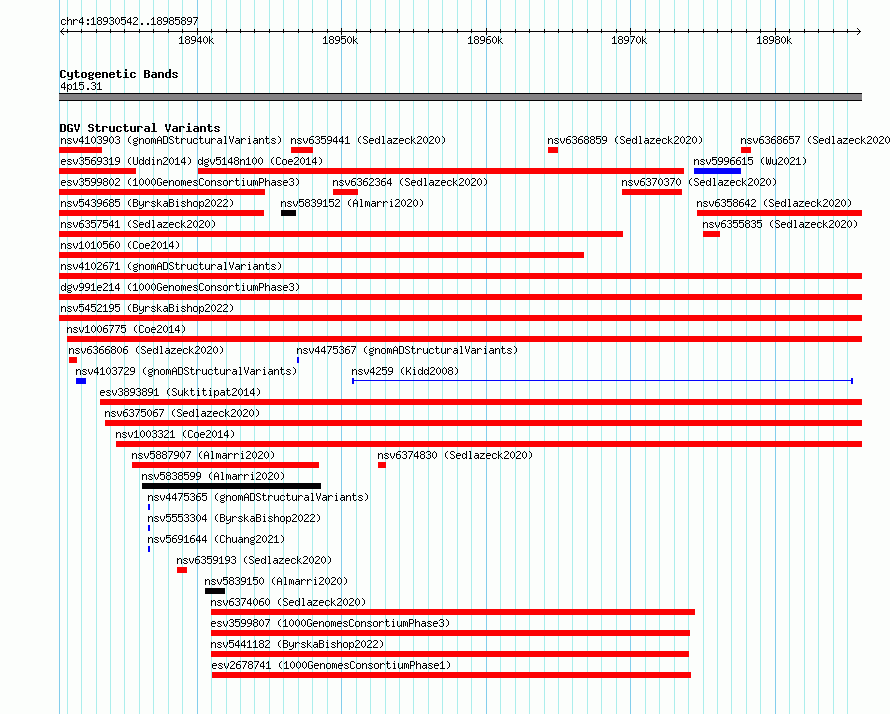Click the 18960k ruler tick label
This screenshot has height=714, width=890.
pyautogui.click(x=485, y=40)
